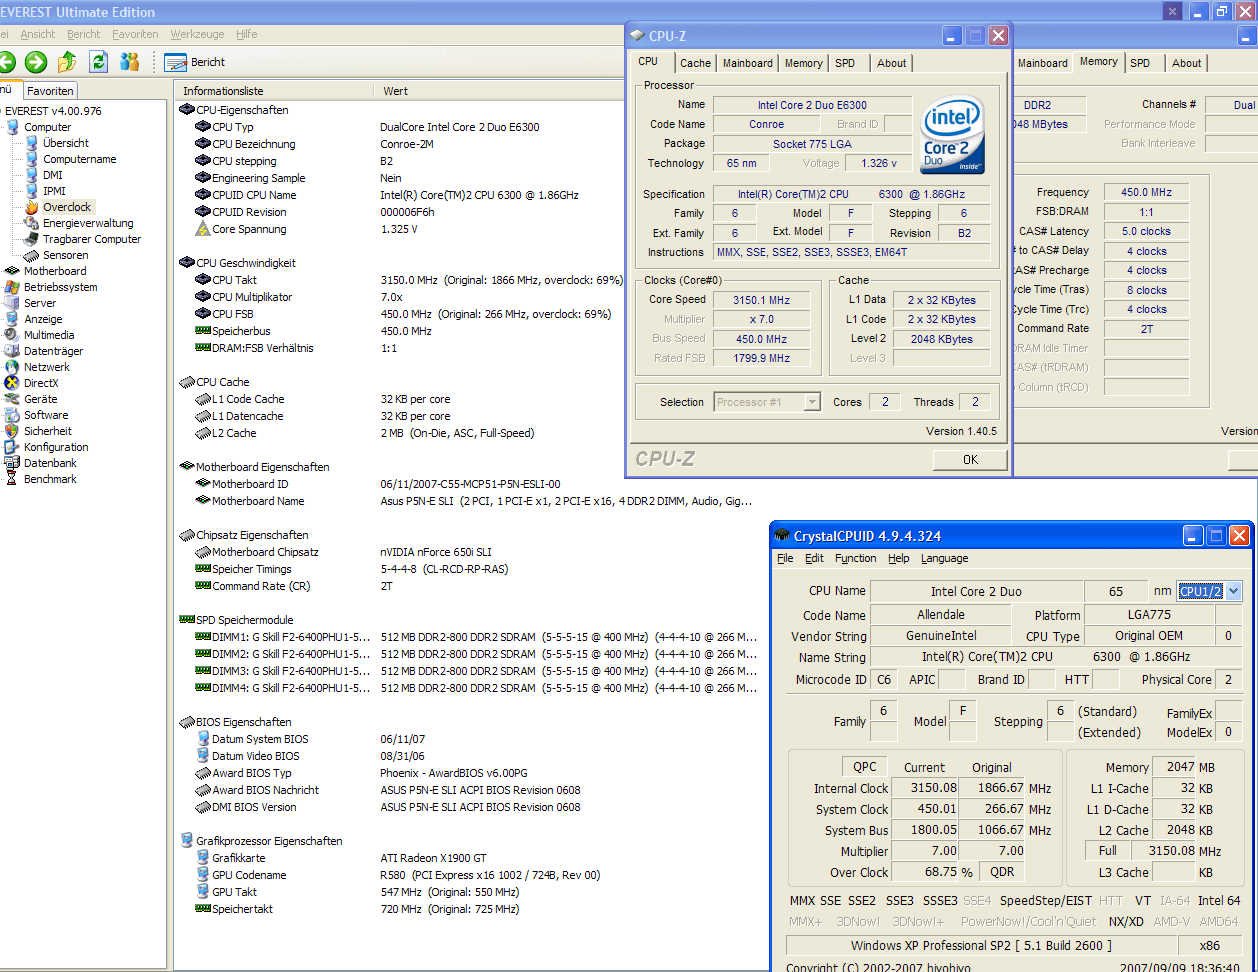This screenshot has height=972, width=1258.
Task: Select Datenträger in the EVEREST tree
Action: 54,351
